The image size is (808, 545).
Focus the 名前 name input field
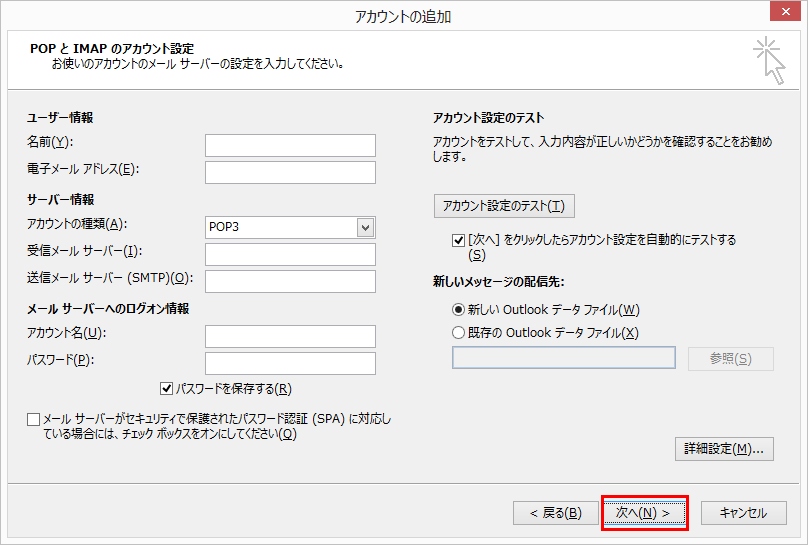click(x=290, y=145)
